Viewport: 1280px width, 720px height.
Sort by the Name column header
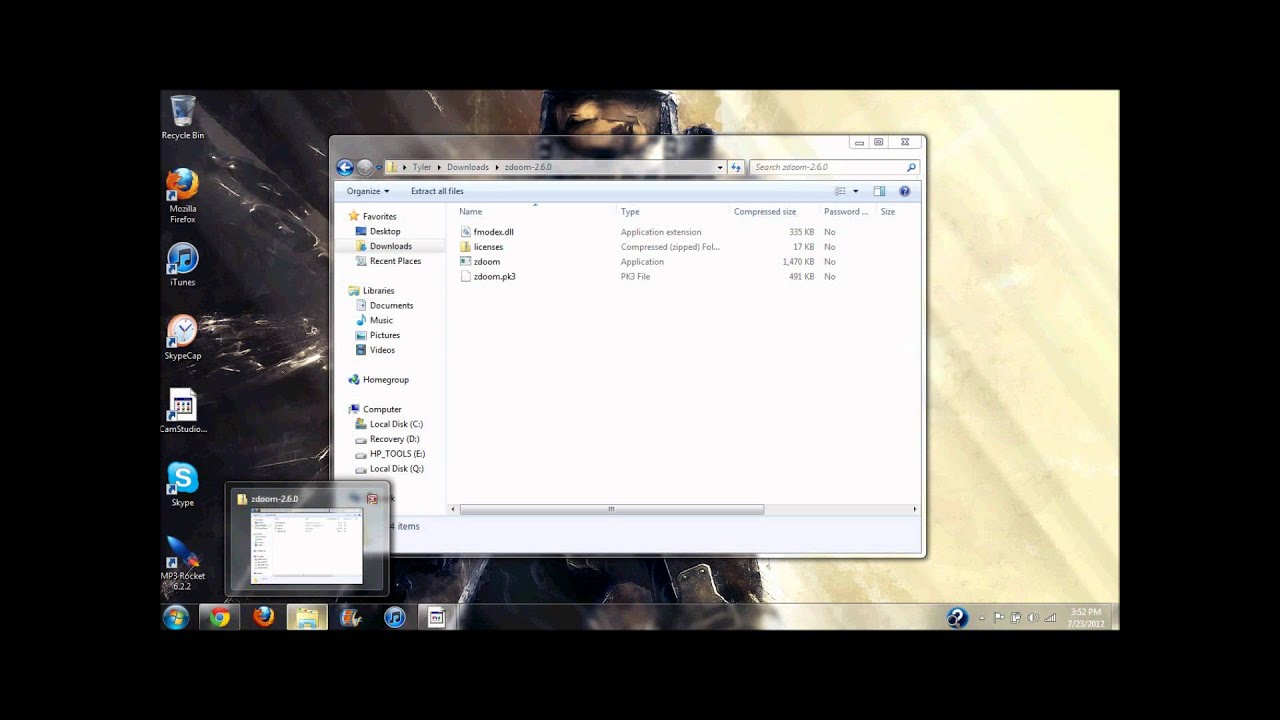pyautogui.click(x=535, y=212)
